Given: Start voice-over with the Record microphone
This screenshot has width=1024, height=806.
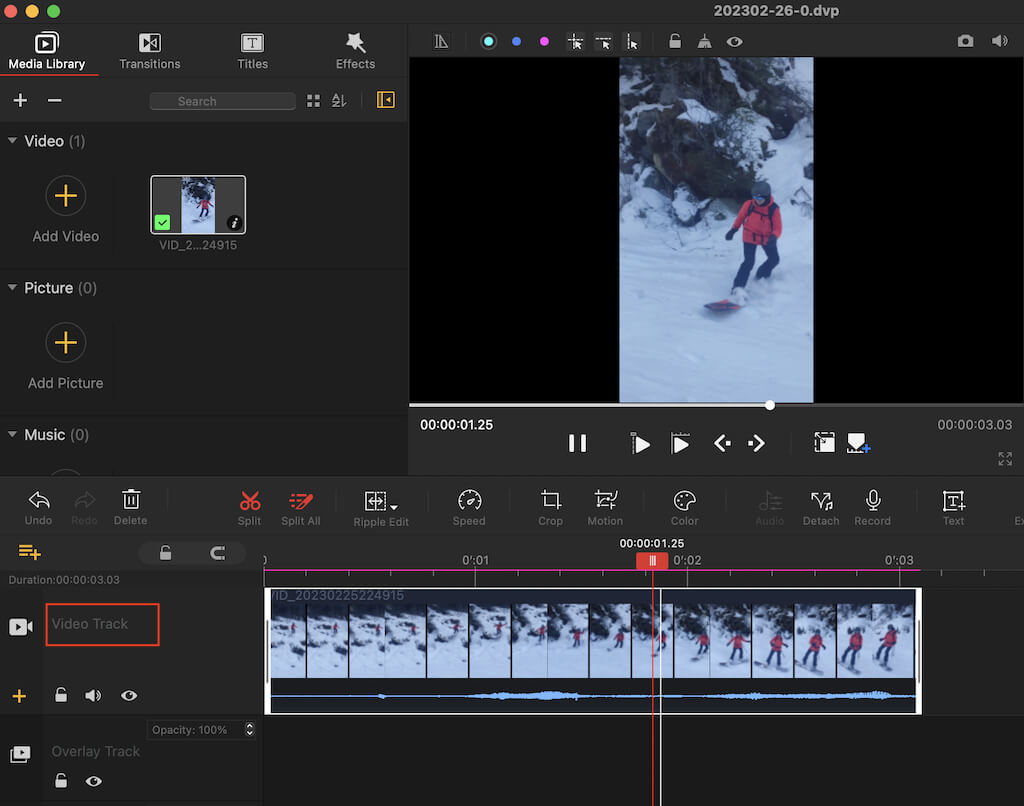Looking at the screenshot, I should click(x=872, y=501).
